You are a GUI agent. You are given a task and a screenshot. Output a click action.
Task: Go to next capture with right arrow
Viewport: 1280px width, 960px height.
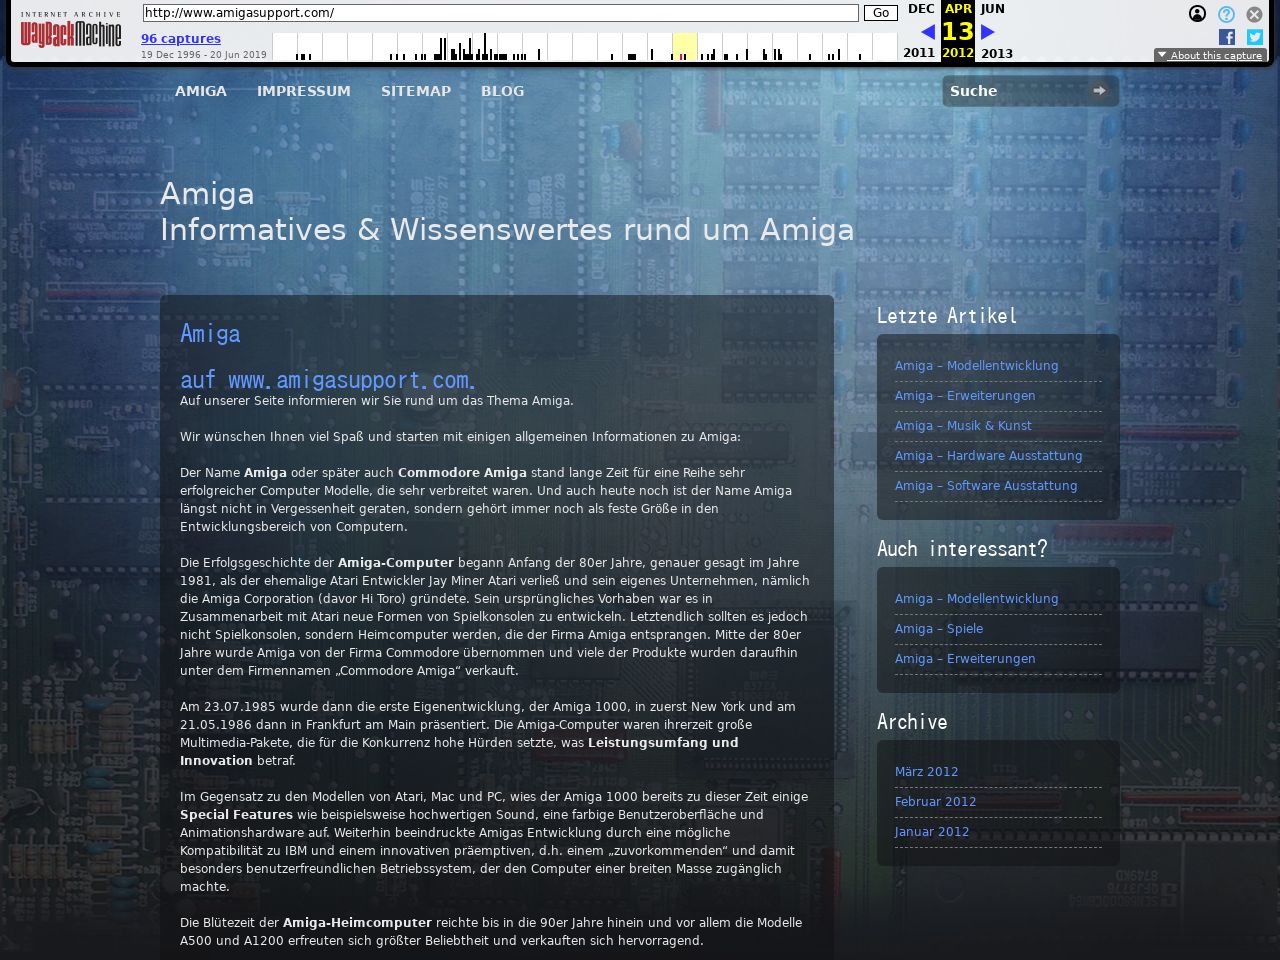[x=988, y=32]
